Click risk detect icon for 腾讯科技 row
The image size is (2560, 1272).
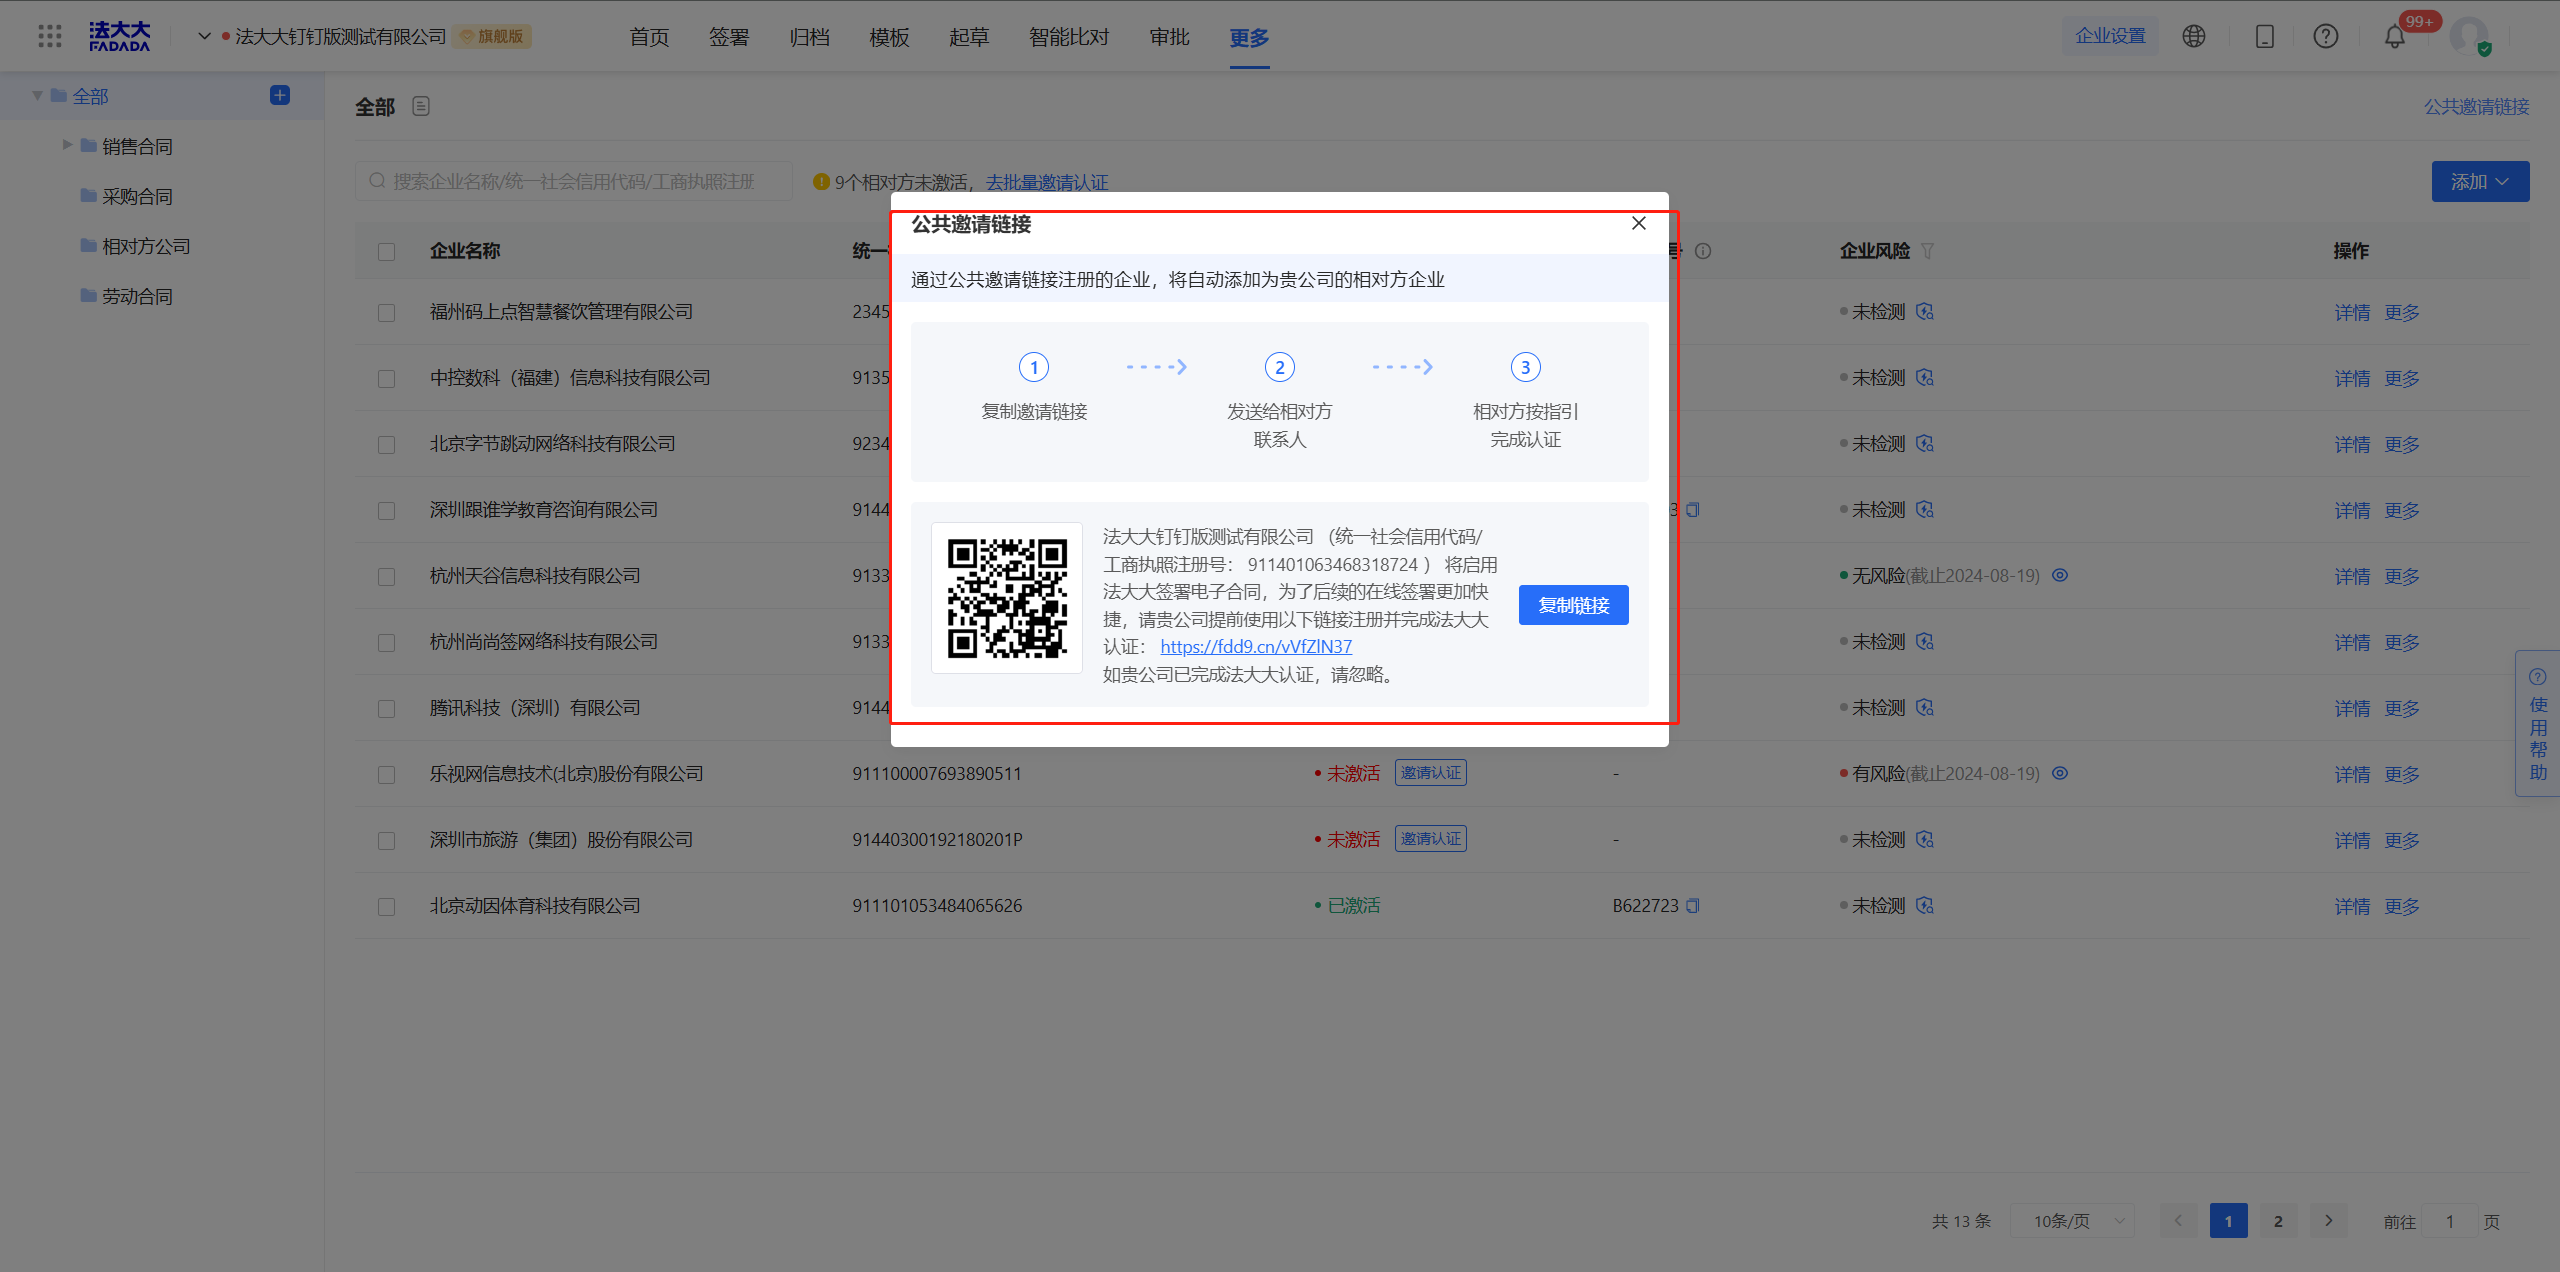pyautogui.click(x=1925, y=708)
